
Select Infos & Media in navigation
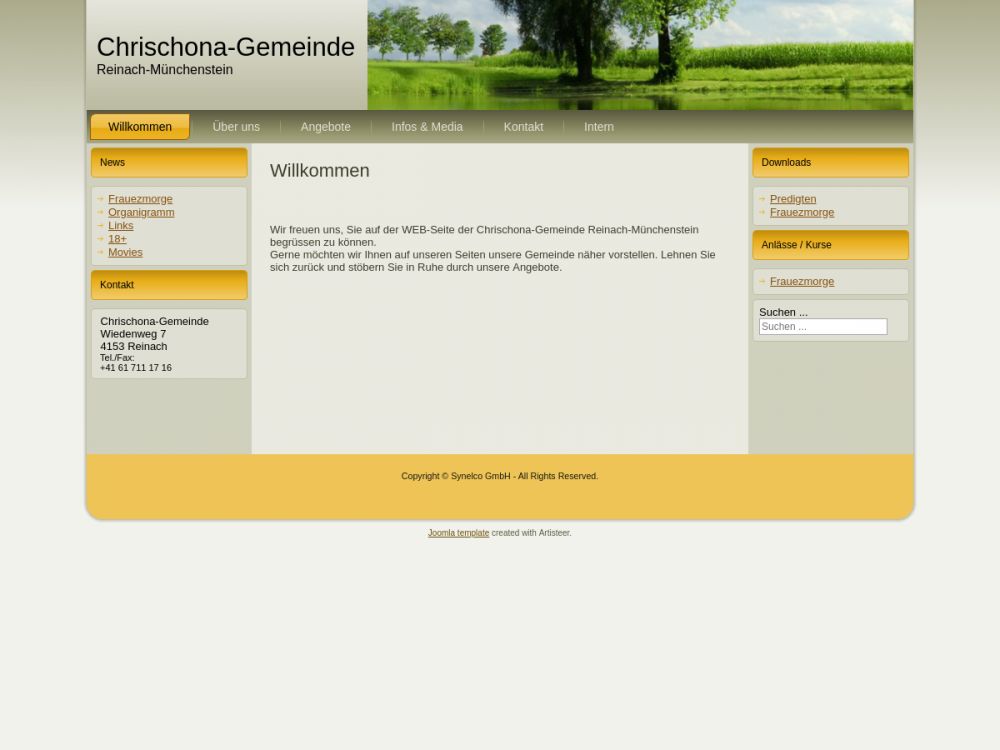pyautogui.click(x=427, y=127)
